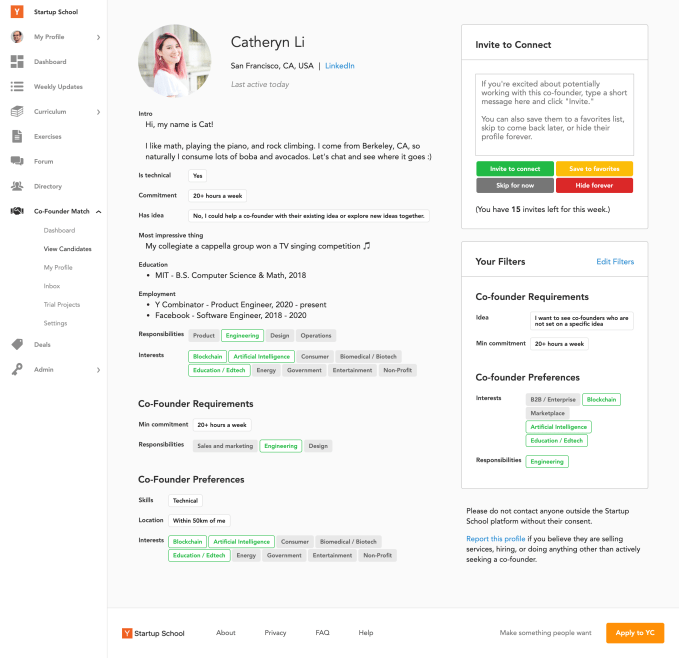
Task: Open Catheryn's LinkedIn link
Action: click(x=339, y=66)
